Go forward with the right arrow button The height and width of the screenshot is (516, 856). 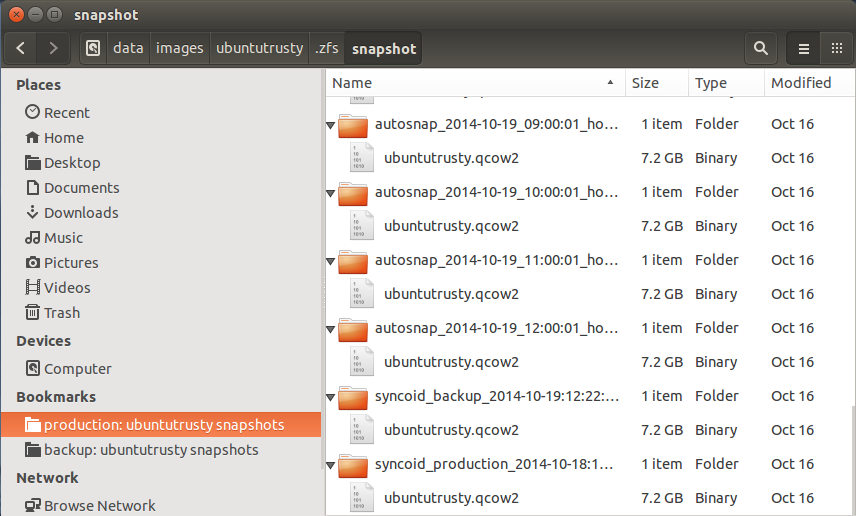(x=53, y=49)
